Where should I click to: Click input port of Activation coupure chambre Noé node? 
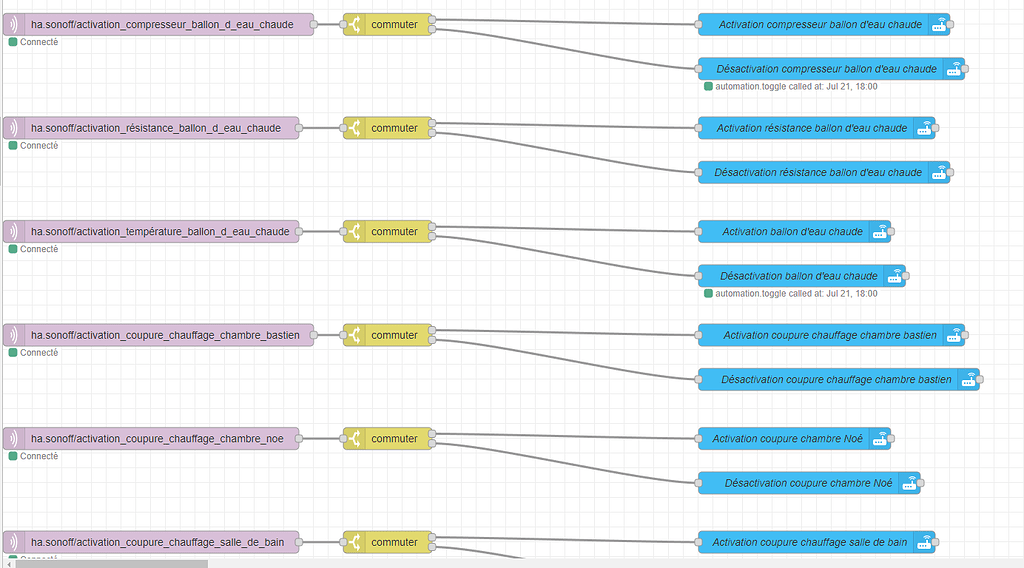tap(699, 439)
